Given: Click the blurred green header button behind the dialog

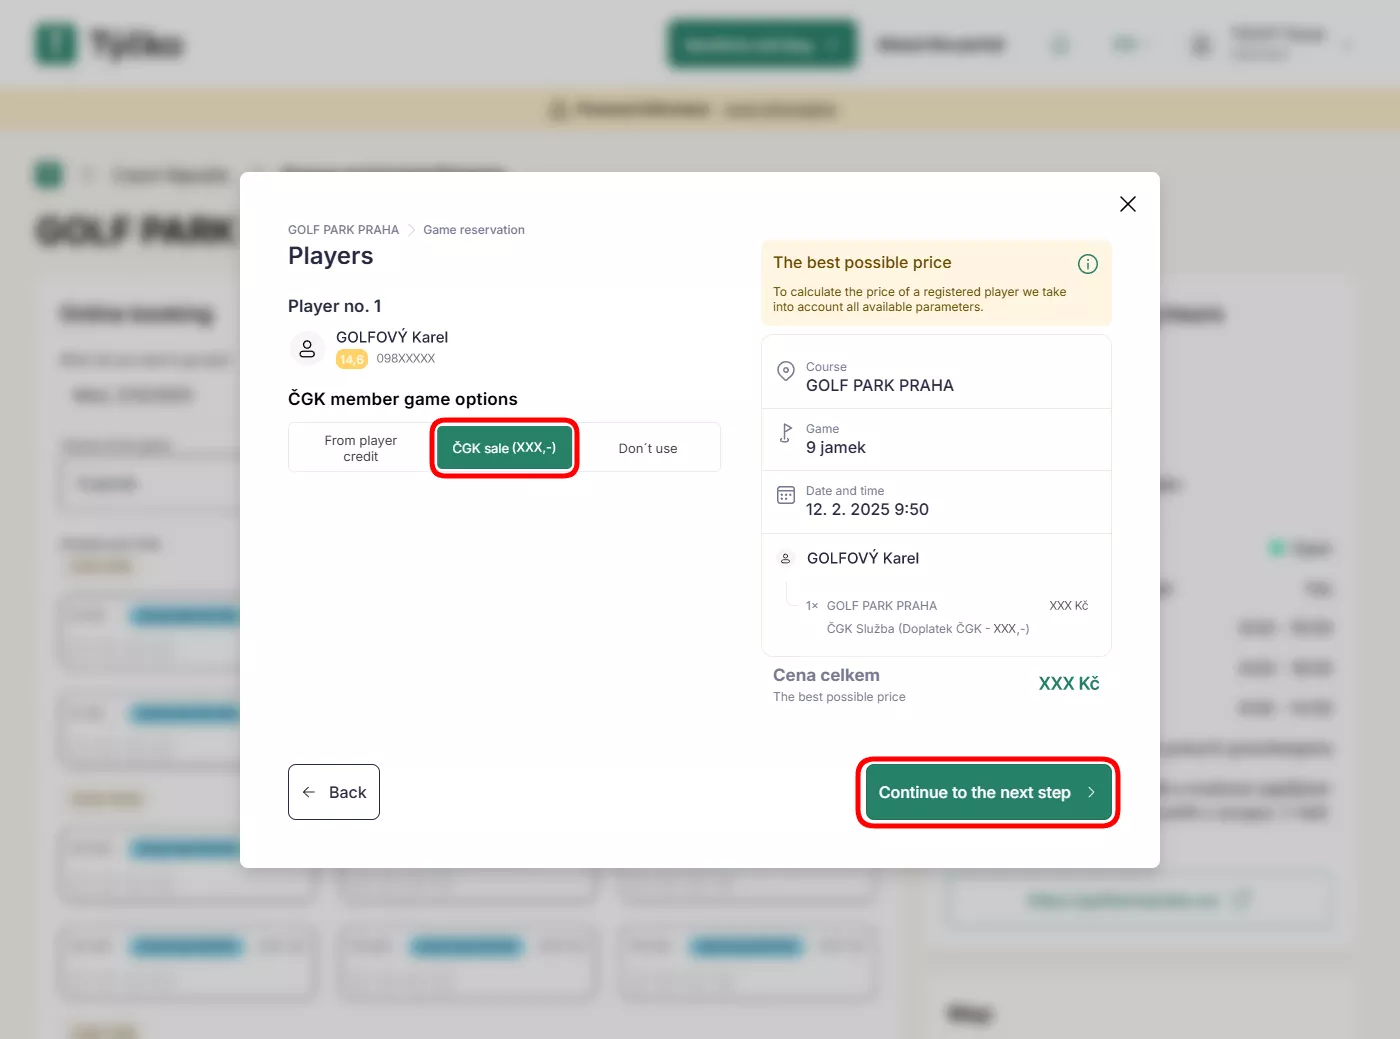Looking at the screenshot, I should (x=762, y=45).
